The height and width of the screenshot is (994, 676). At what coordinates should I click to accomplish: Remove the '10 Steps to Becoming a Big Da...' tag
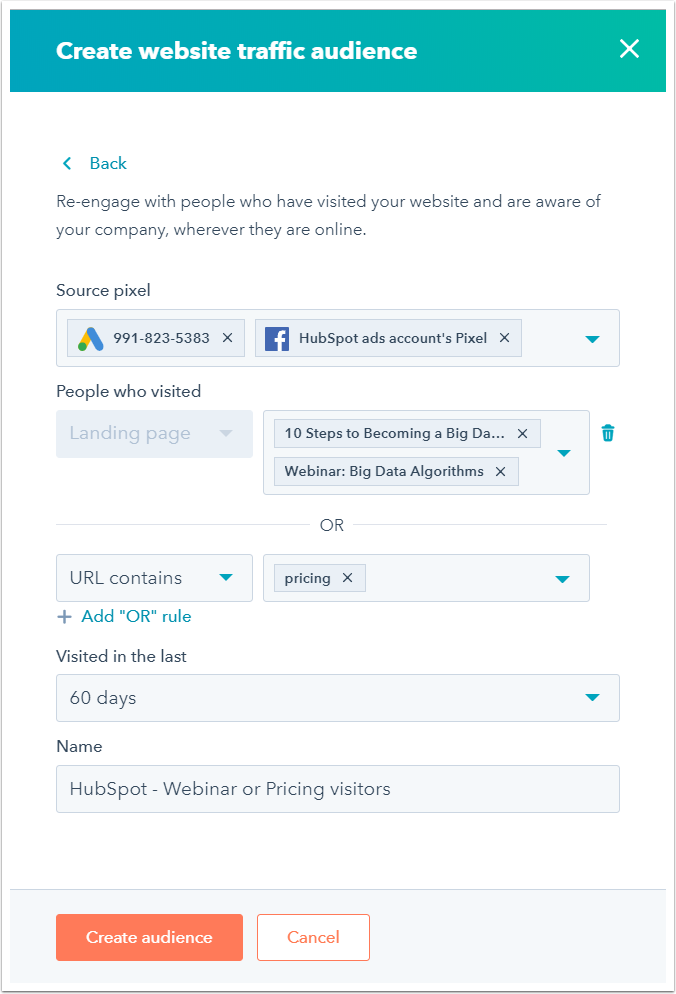522,434
